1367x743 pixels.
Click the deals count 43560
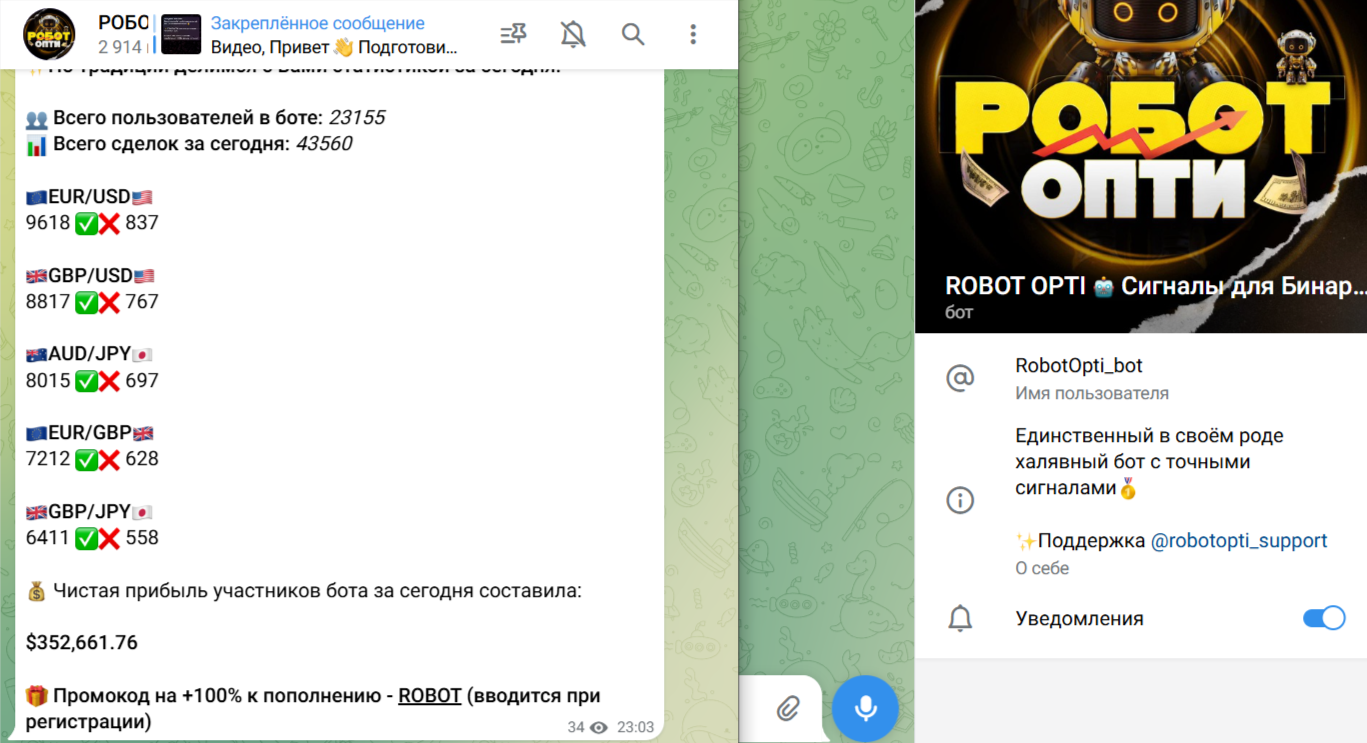pos(323,144)
